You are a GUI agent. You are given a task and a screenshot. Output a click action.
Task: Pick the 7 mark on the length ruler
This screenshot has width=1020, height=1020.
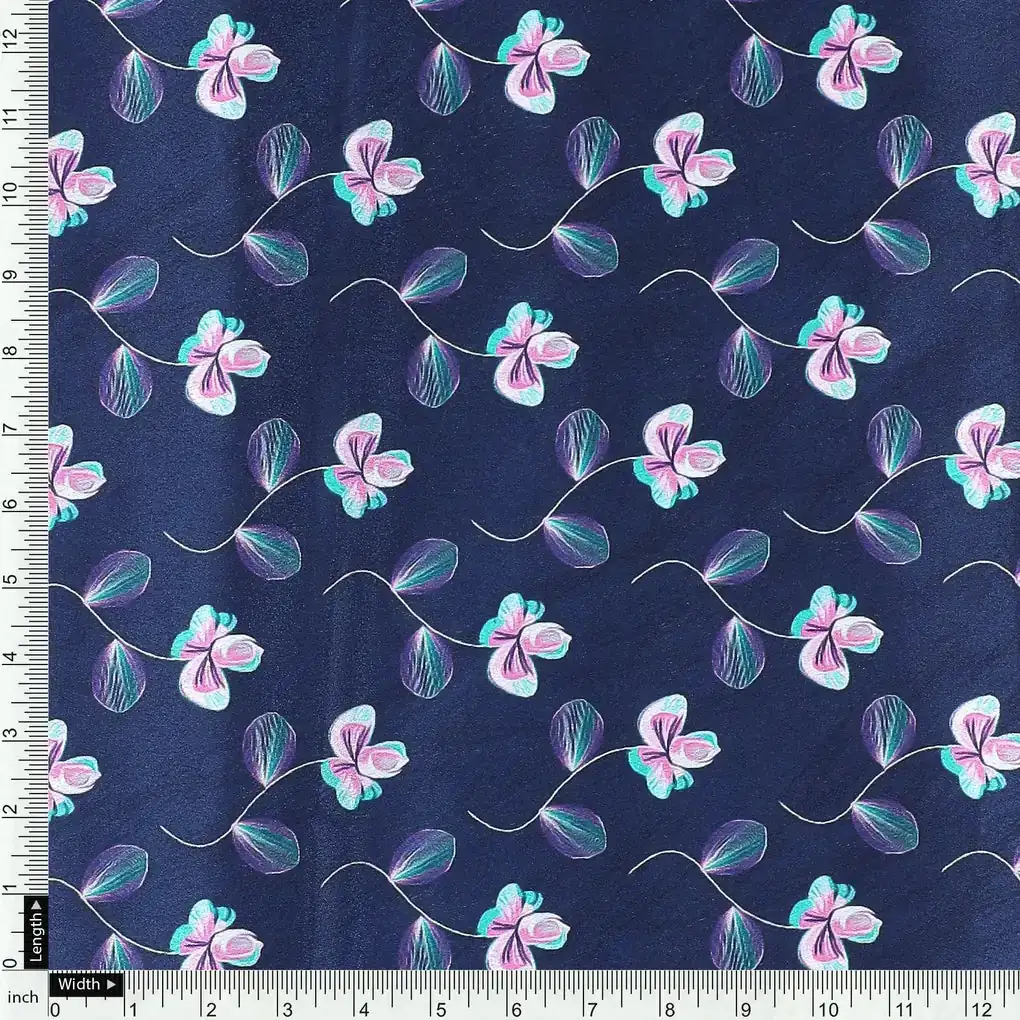[9, 429]
